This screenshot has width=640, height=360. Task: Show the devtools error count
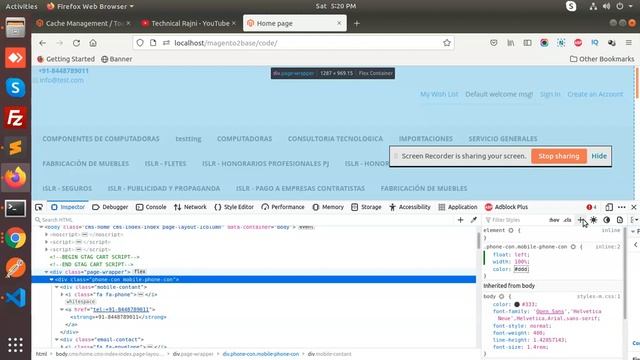click(591, 207)
